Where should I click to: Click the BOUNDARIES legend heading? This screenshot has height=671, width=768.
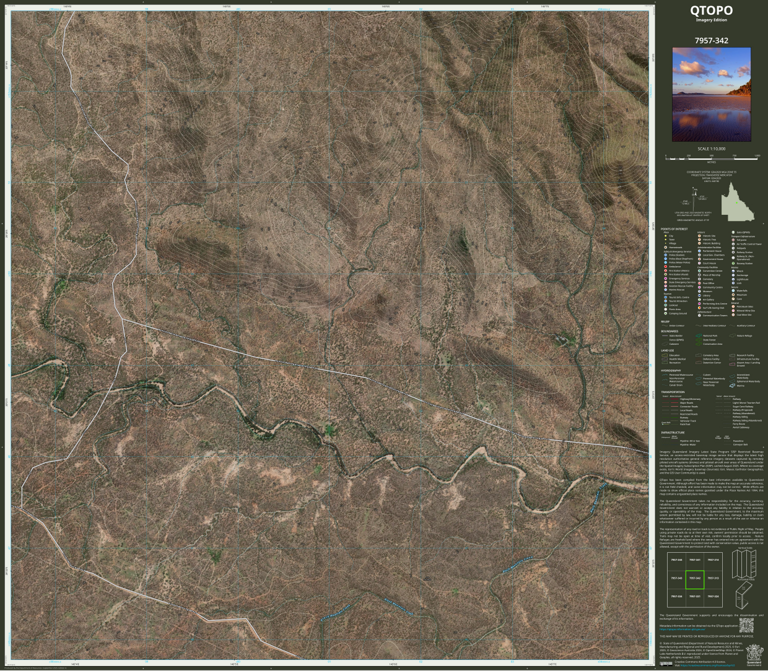(670, 331)
